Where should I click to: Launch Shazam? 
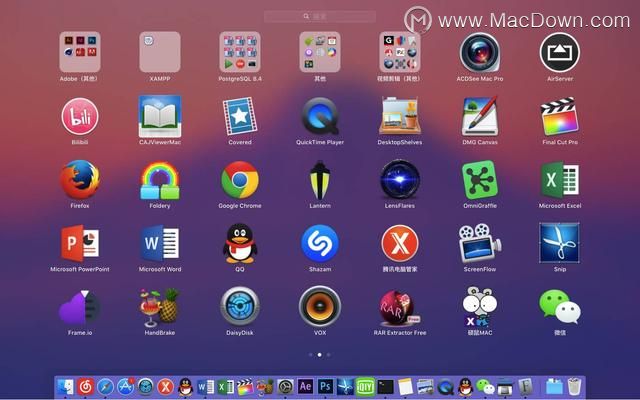coord(320,243)
